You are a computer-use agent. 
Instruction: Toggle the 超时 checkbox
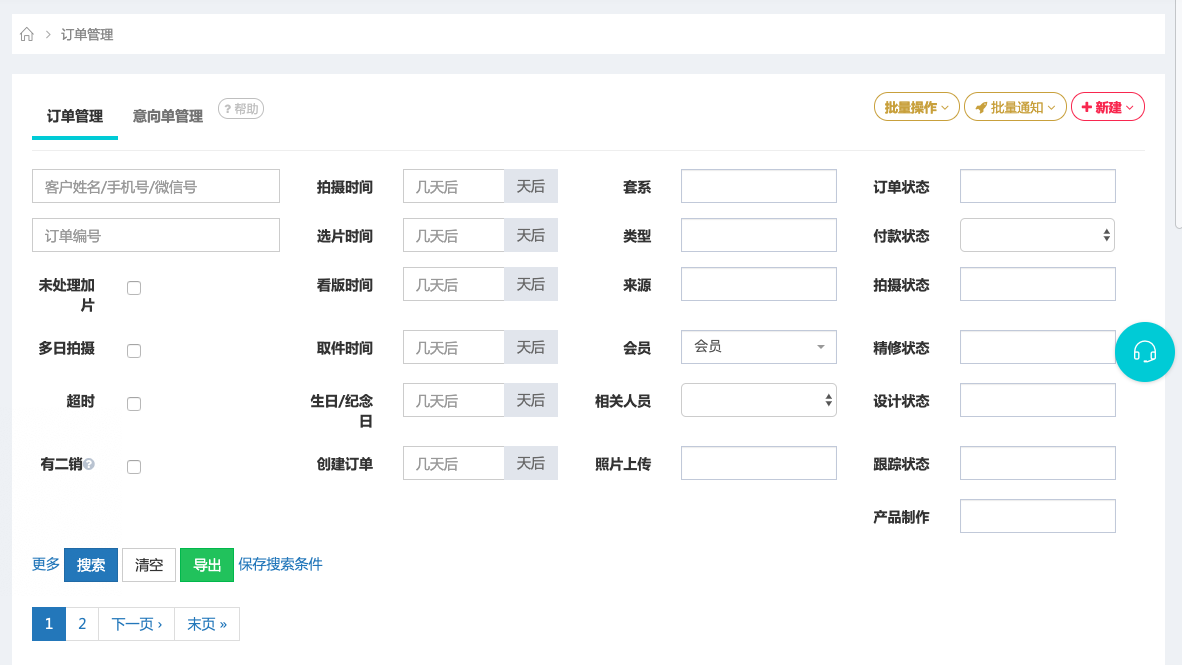tap(133, 403)
